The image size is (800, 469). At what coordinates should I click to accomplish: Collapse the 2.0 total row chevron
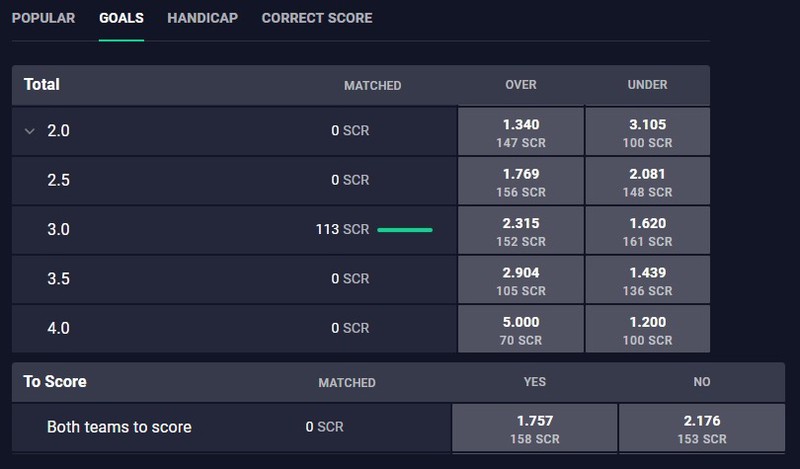tap(30, 131)
